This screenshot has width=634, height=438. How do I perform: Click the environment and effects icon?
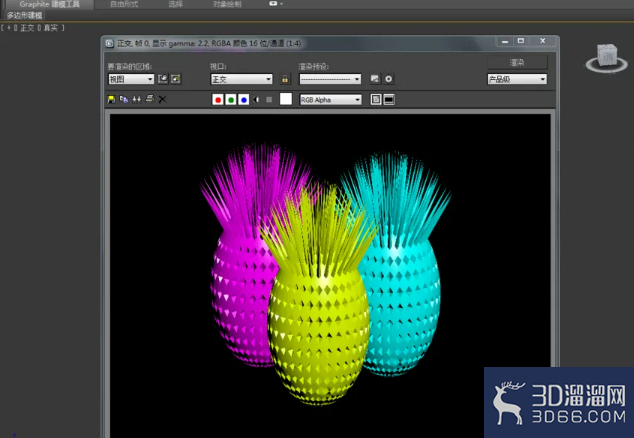coord(389,79)
